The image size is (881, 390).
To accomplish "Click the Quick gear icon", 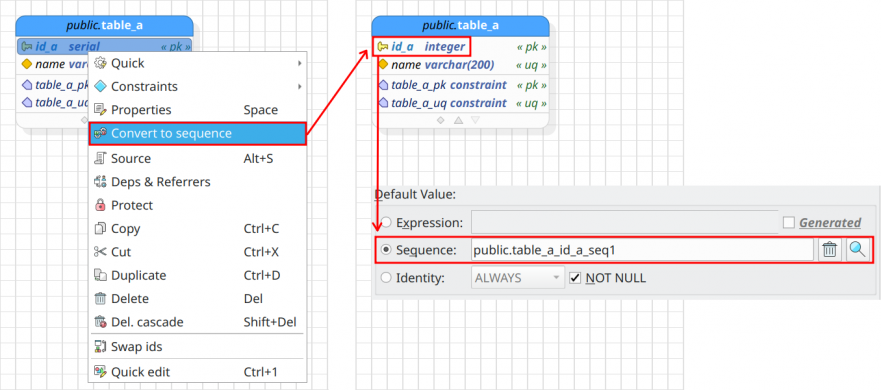I will tap(100, 64).
